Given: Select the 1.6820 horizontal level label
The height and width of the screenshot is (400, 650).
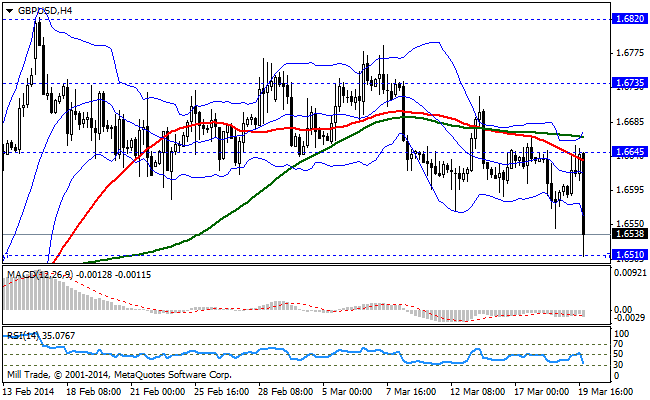Looking at the screenshot, I should 630,19.
